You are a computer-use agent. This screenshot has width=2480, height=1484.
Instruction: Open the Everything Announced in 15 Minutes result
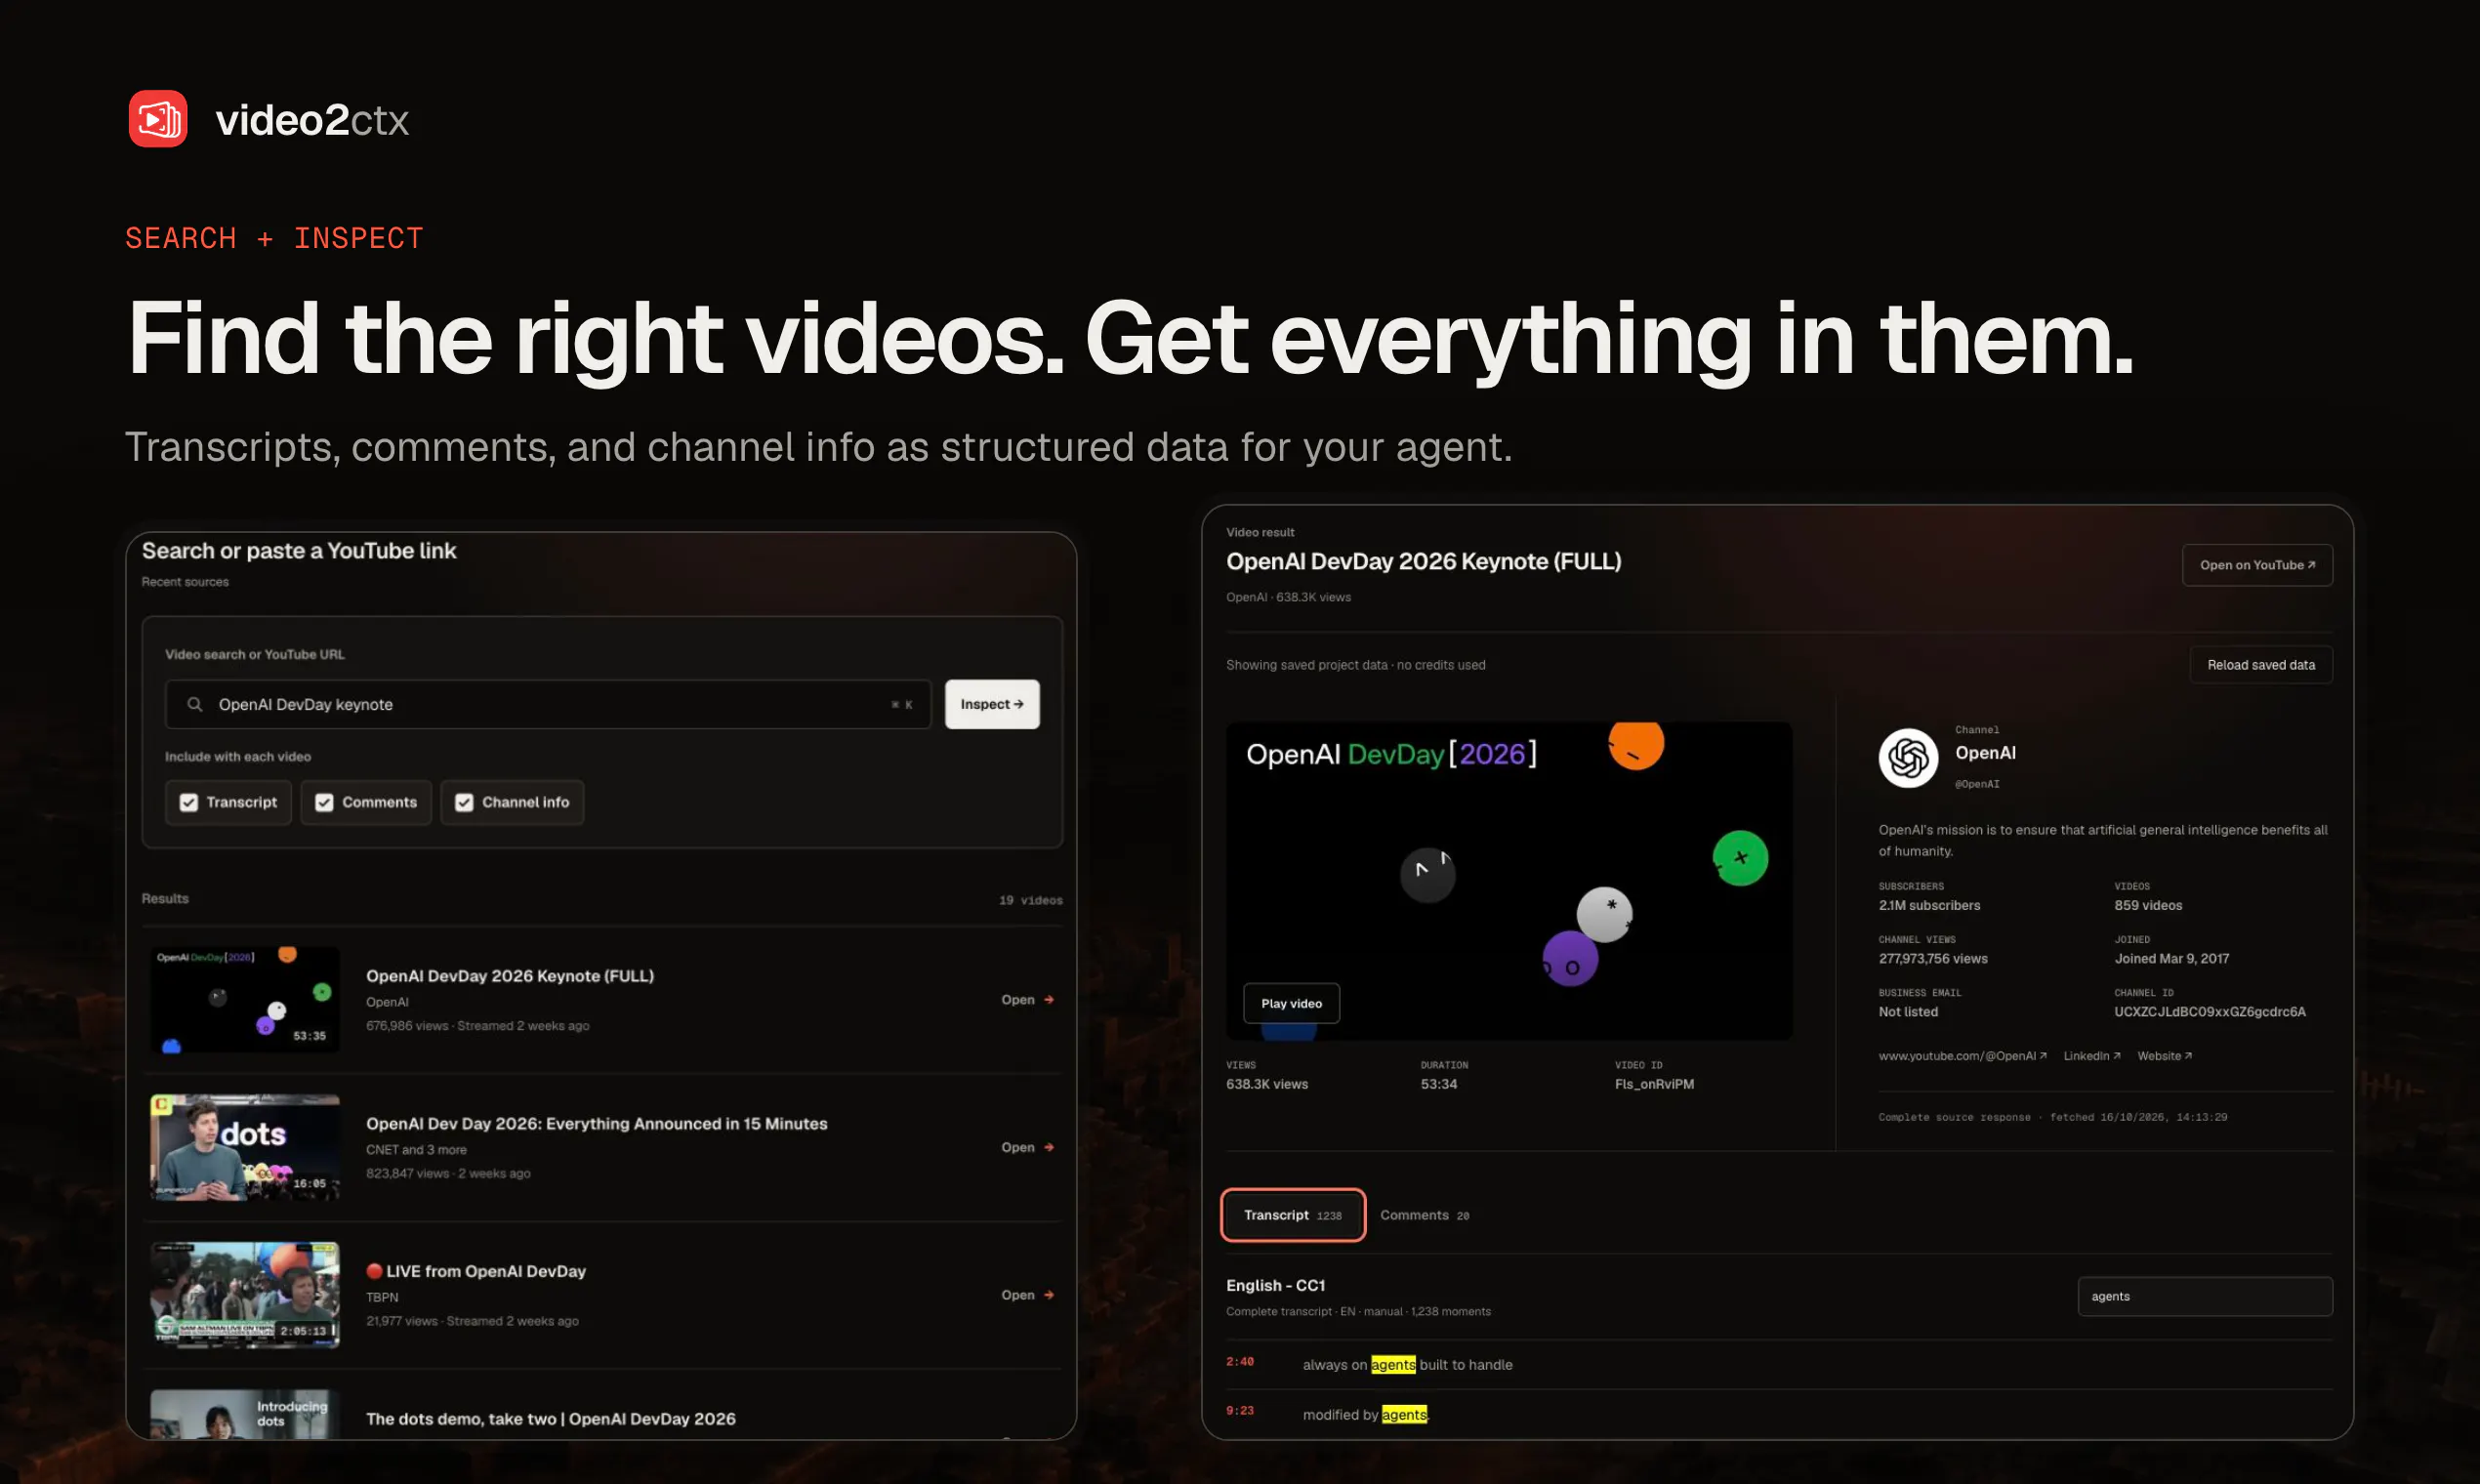[1027, 1147]
